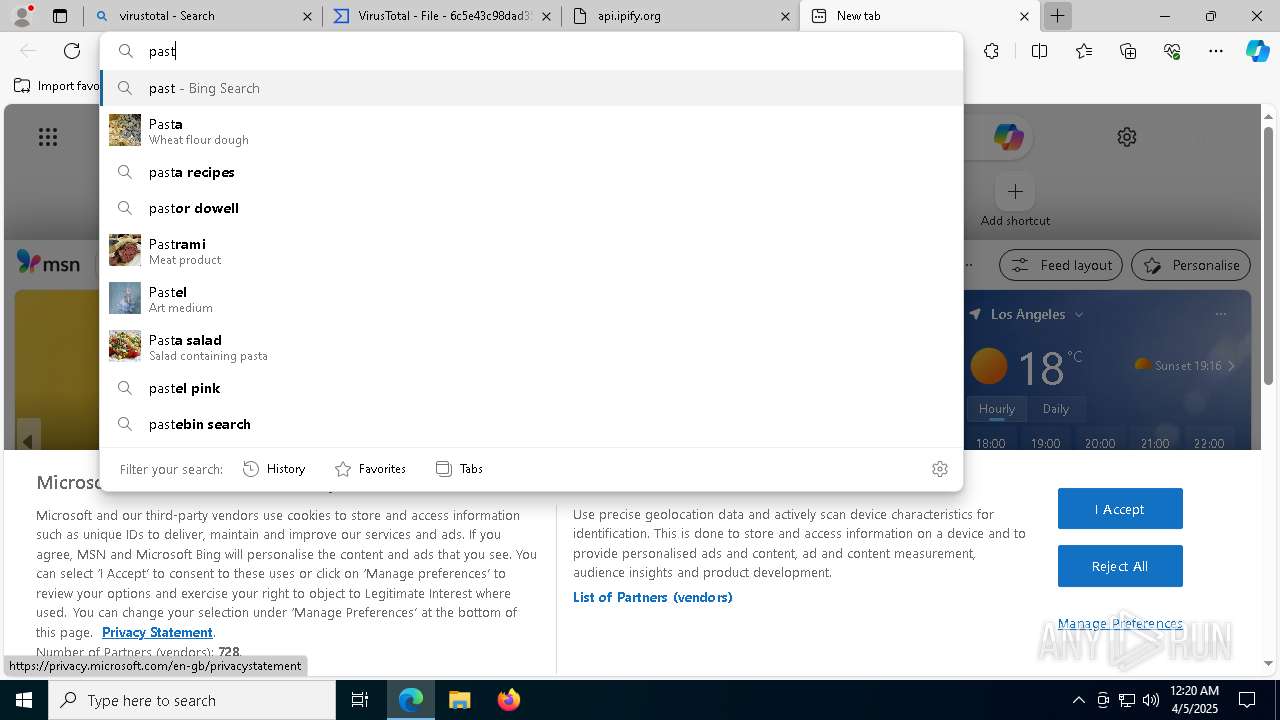Screen dimensions: 1280x720
Task: Switch to the api.ipify.org tab
Action: 680,16
